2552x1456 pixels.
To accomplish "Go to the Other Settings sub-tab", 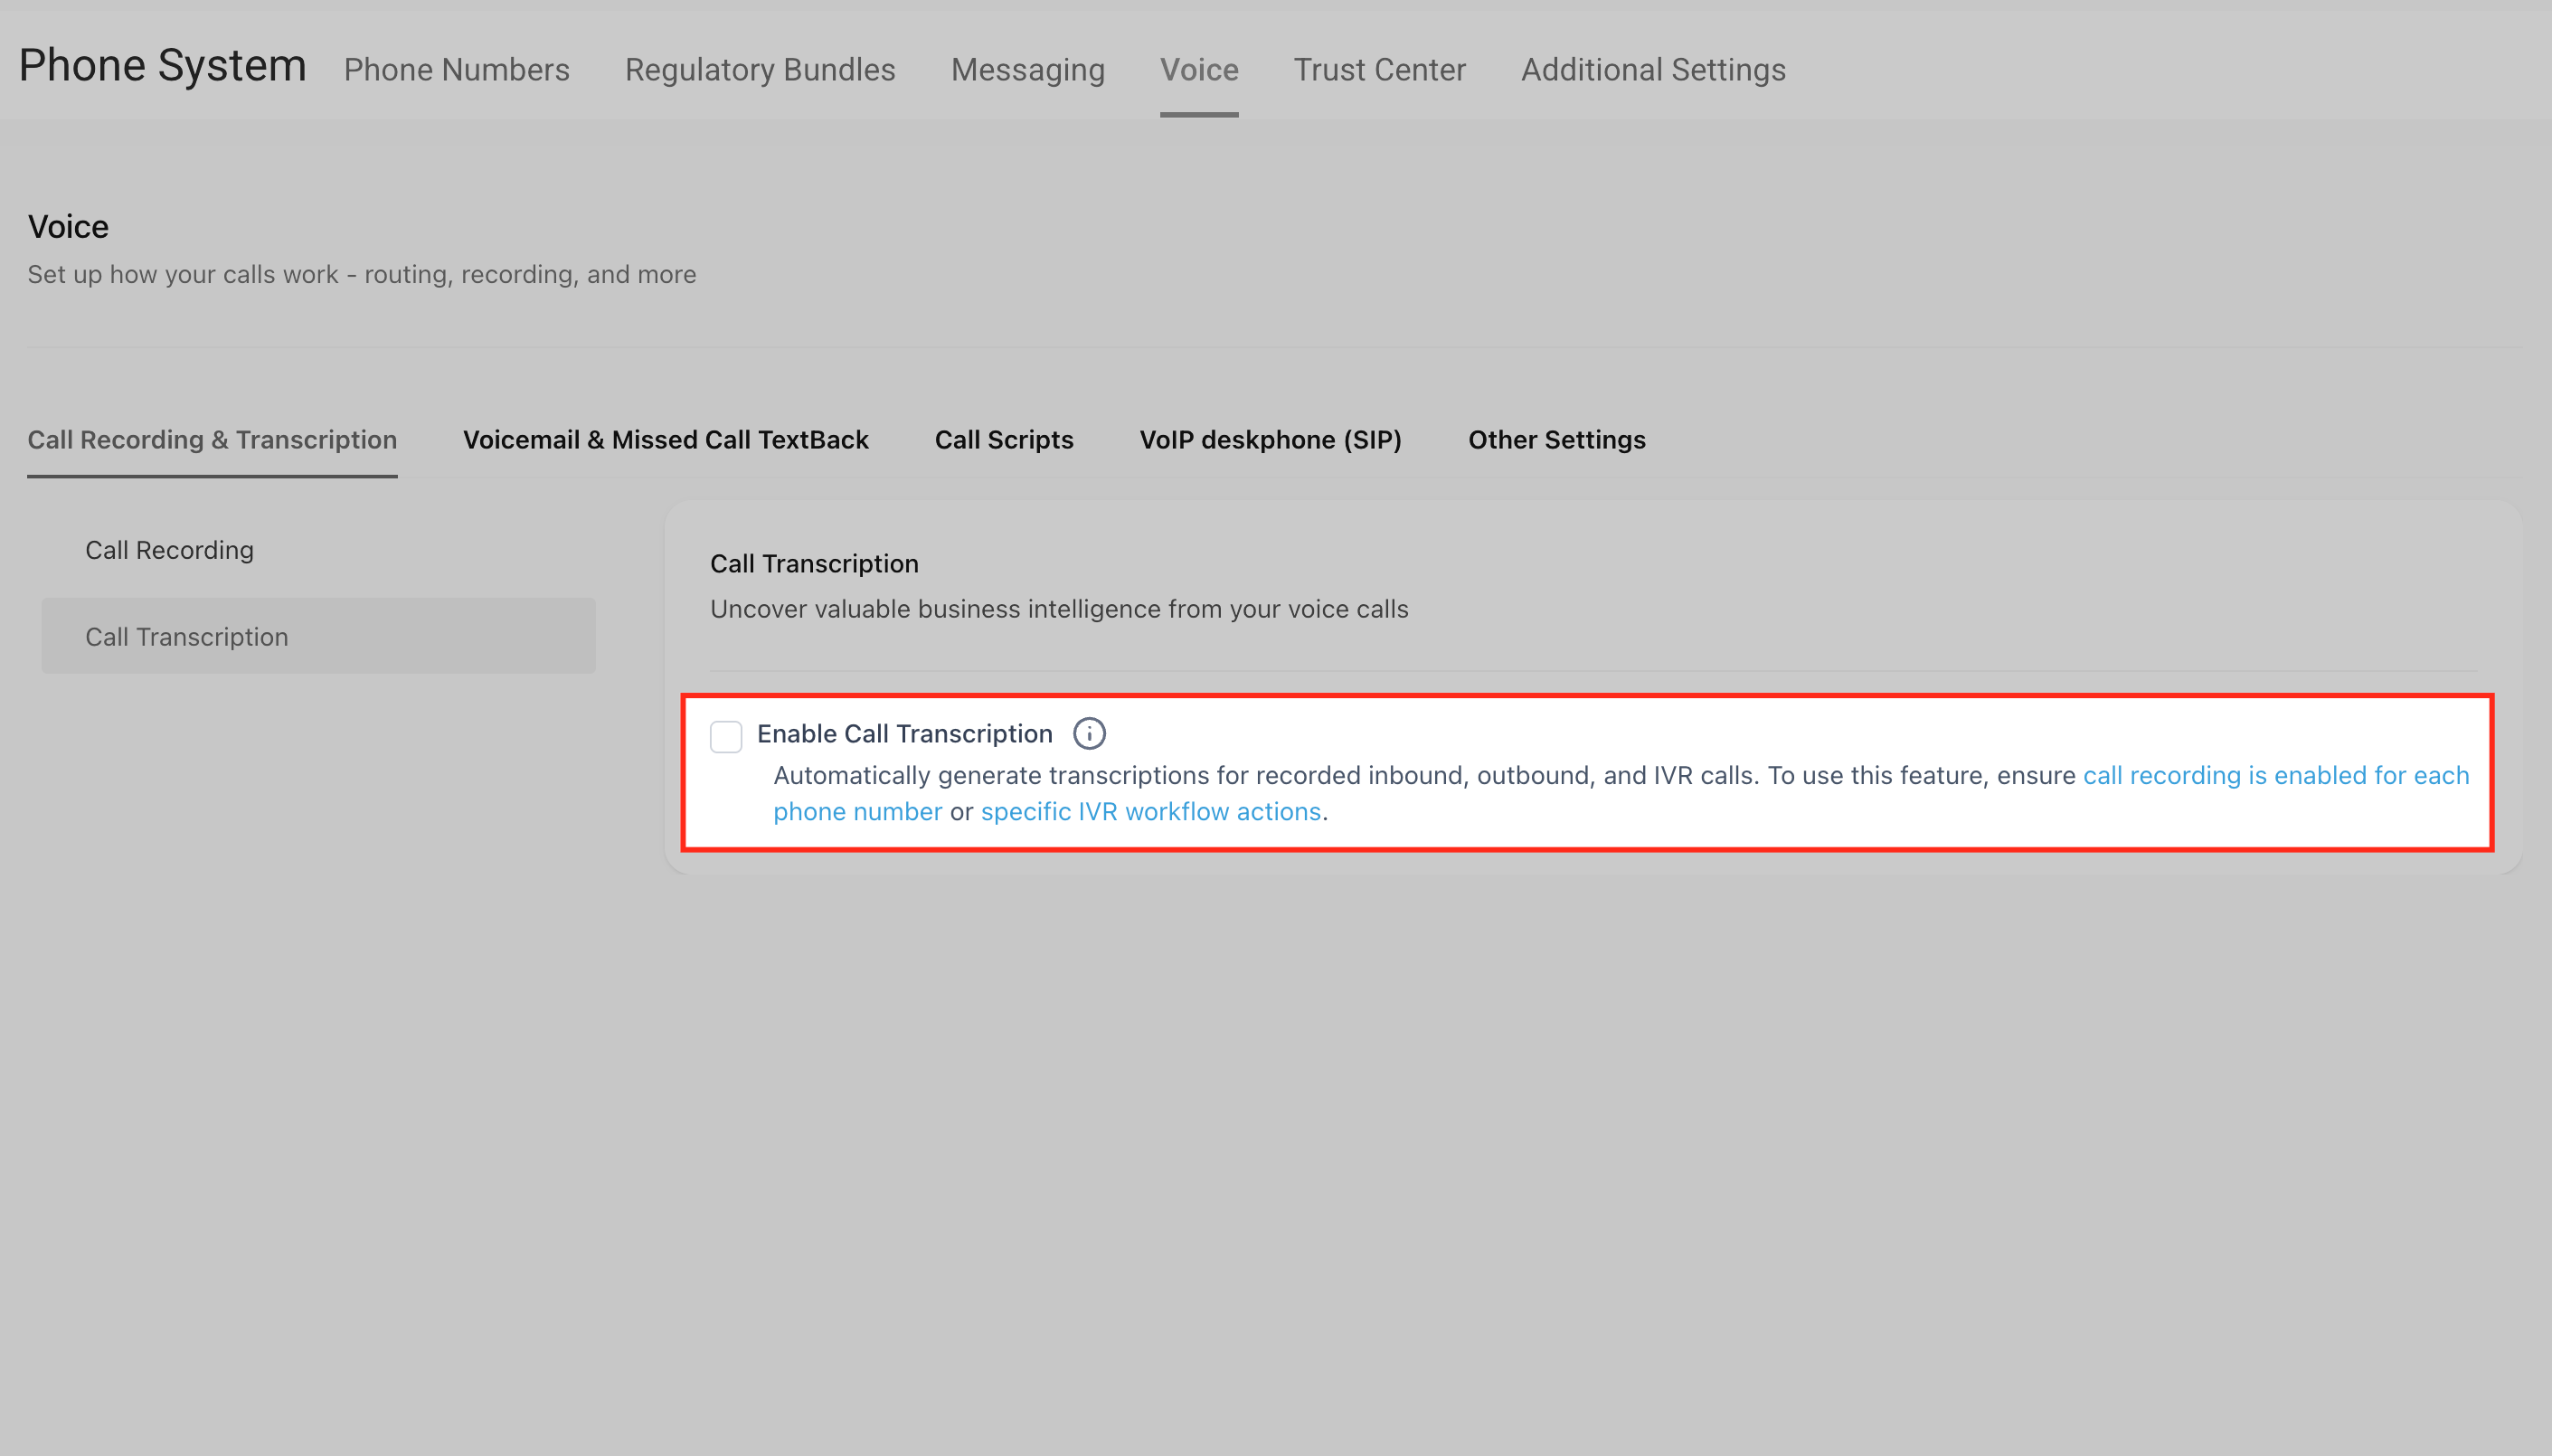I will tap(1556, 440).
